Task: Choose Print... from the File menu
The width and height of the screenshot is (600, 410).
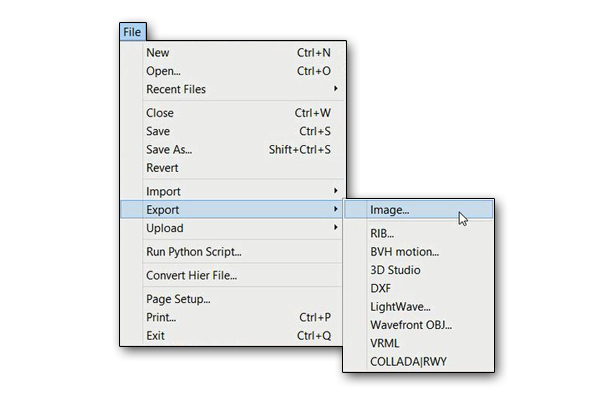Action: pyautogui.click(x=233, y=317)
